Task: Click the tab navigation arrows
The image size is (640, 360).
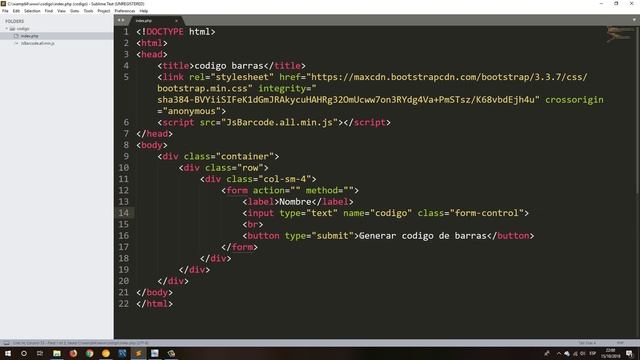Action: [x=121, y=20]
